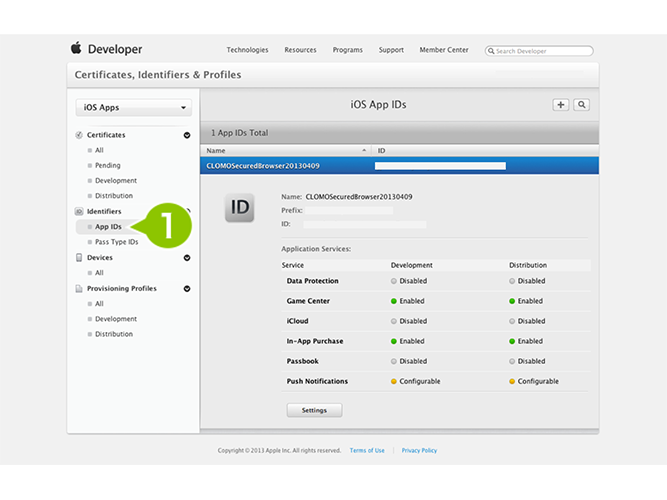667x500 pixels.
Task: Collapse the Certificates section arrow
Action: 187,135
